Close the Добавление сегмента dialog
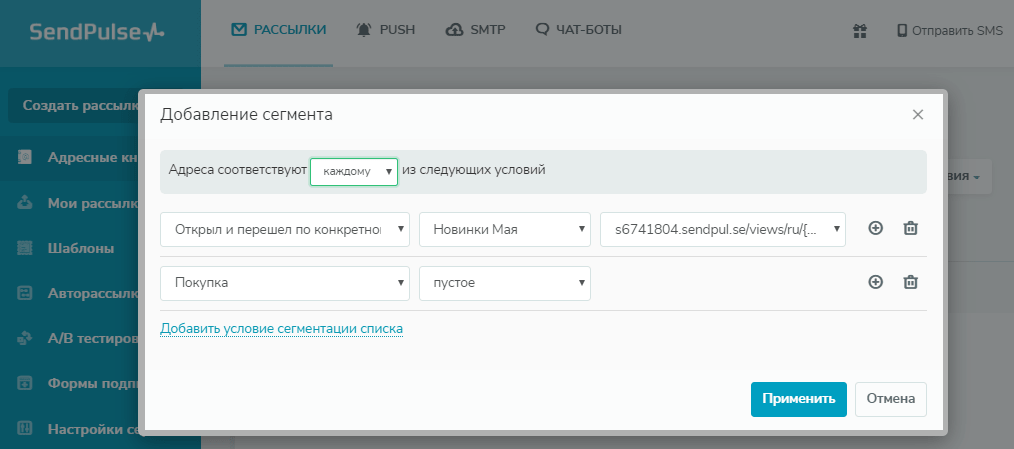The width and height of the screenshot is (1014, 449). coord(918,115)
